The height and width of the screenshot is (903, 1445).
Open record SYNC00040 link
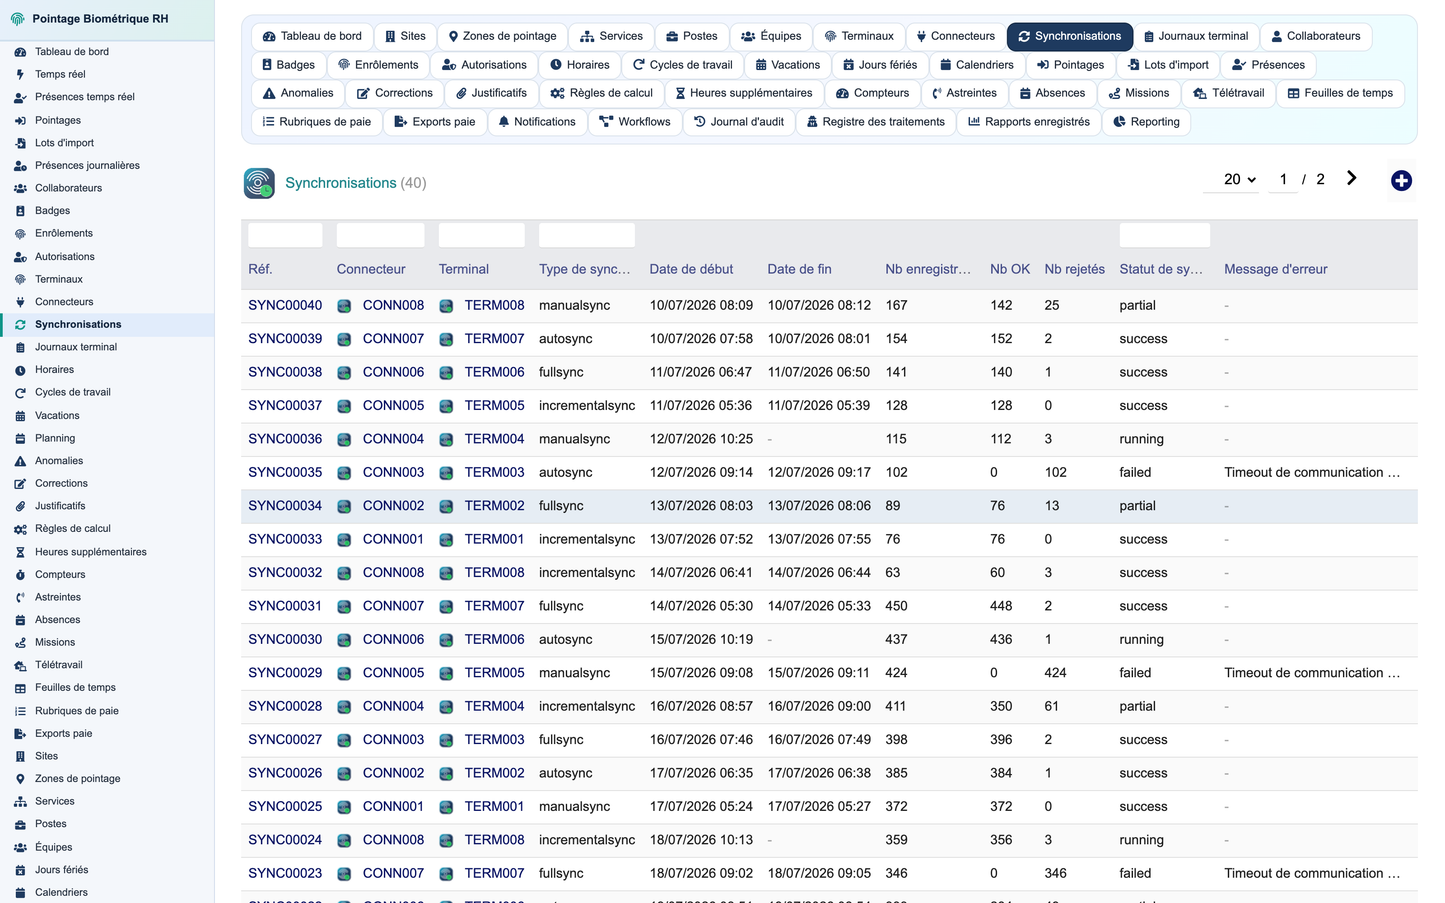(x=285, y=305)
